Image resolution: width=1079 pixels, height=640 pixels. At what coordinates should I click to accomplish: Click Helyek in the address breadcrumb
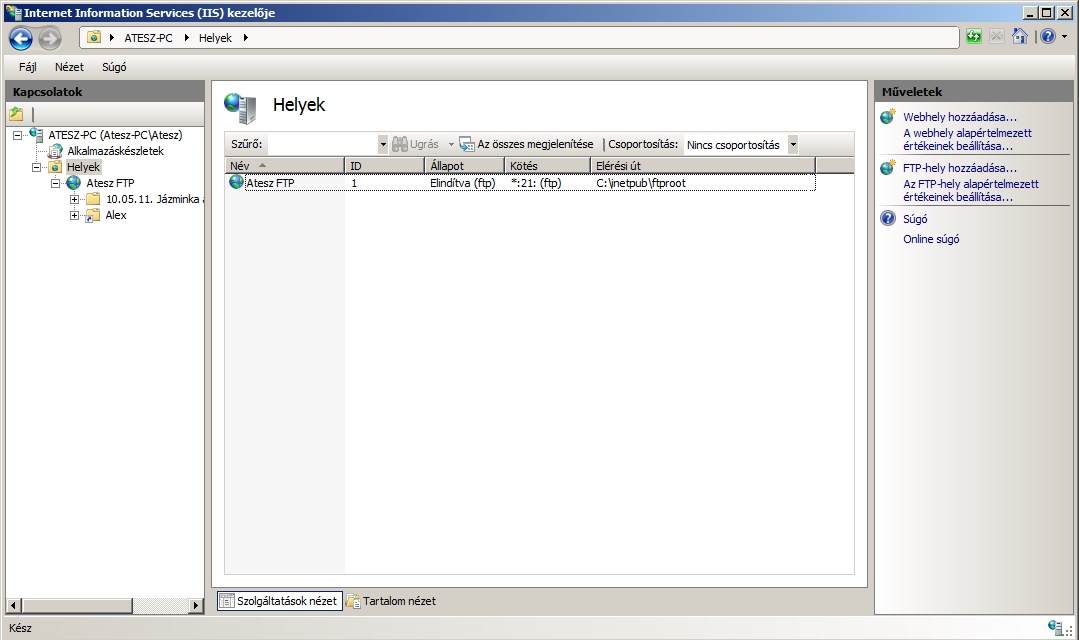tap(215, 38)
